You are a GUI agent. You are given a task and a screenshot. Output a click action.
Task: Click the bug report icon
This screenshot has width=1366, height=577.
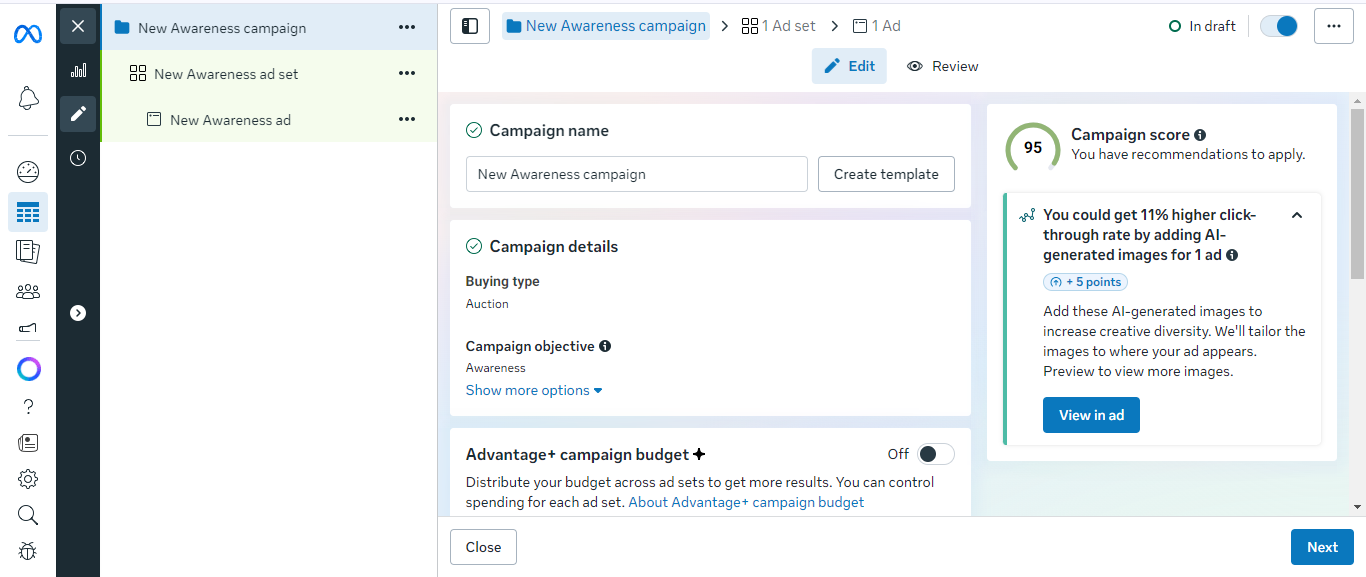[x=28, y=551]
